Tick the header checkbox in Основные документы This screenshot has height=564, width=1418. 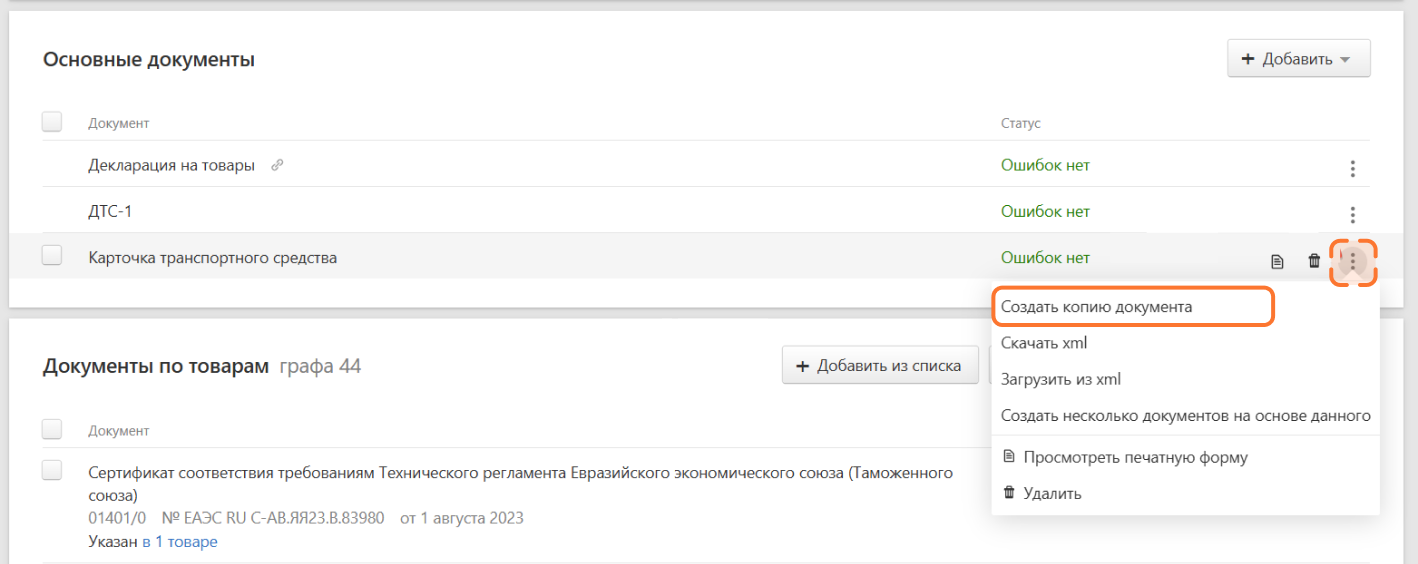(x=52, y=122)
